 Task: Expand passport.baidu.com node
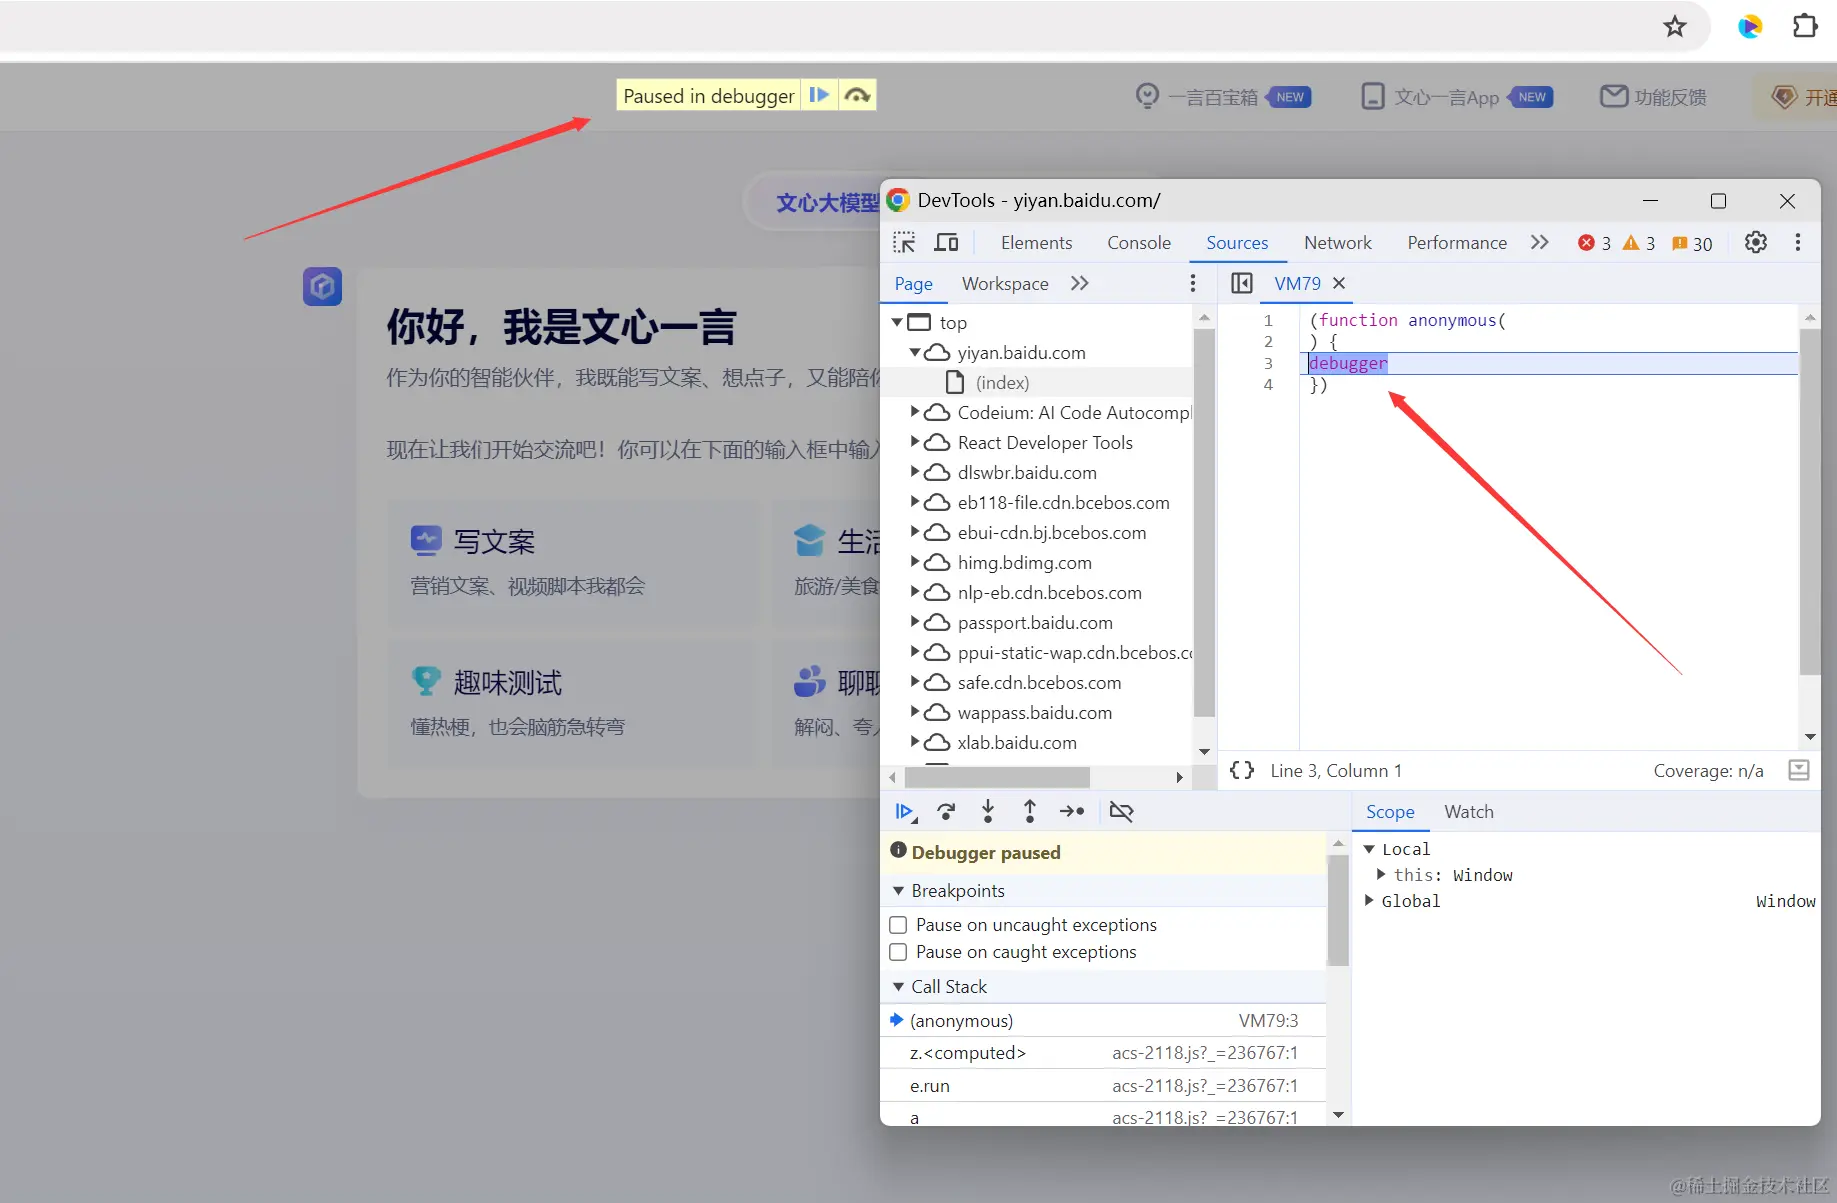pyautogui.click(x=914, y=622)
